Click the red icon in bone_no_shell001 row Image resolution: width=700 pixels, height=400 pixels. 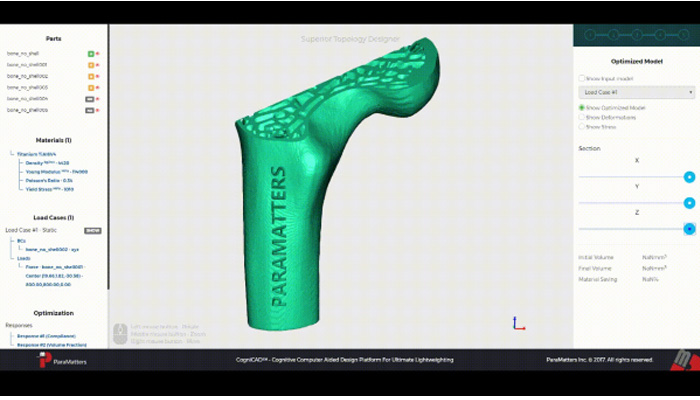[x=98, y=65]
